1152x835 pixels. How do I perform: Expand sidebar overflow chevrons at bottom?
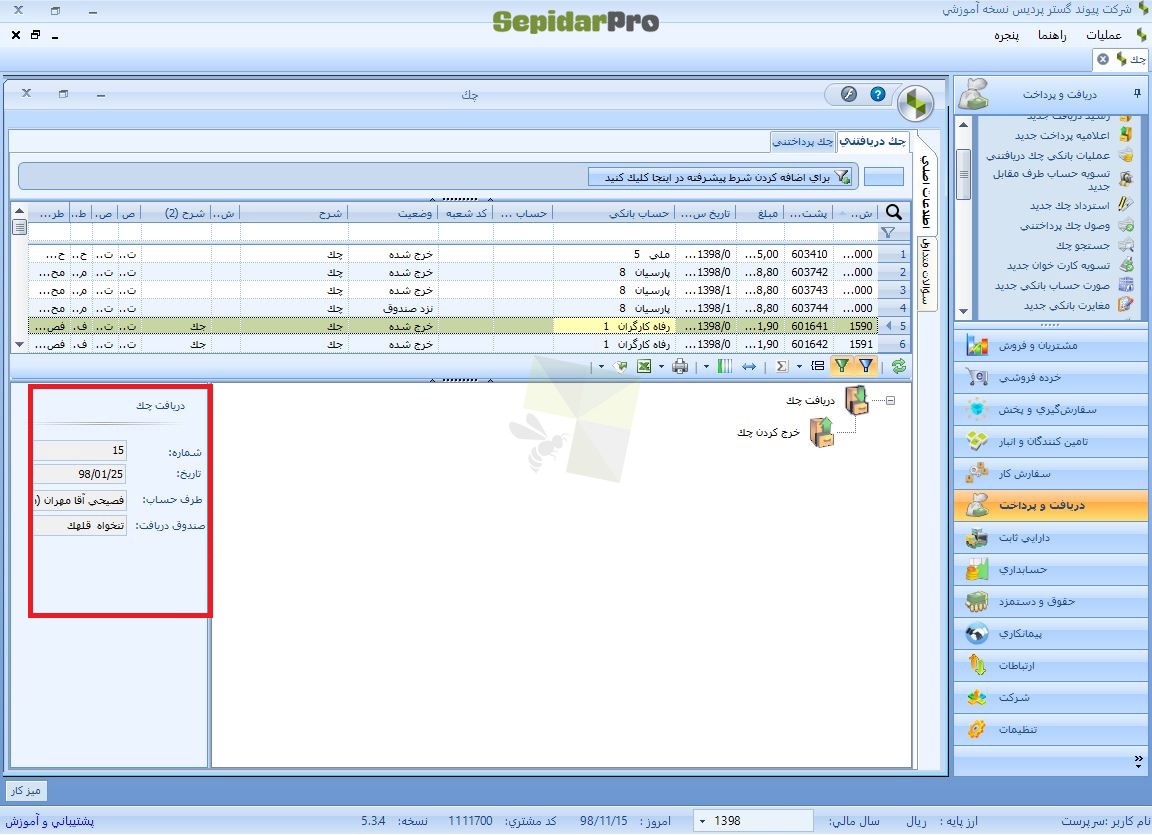[1138, 760]
